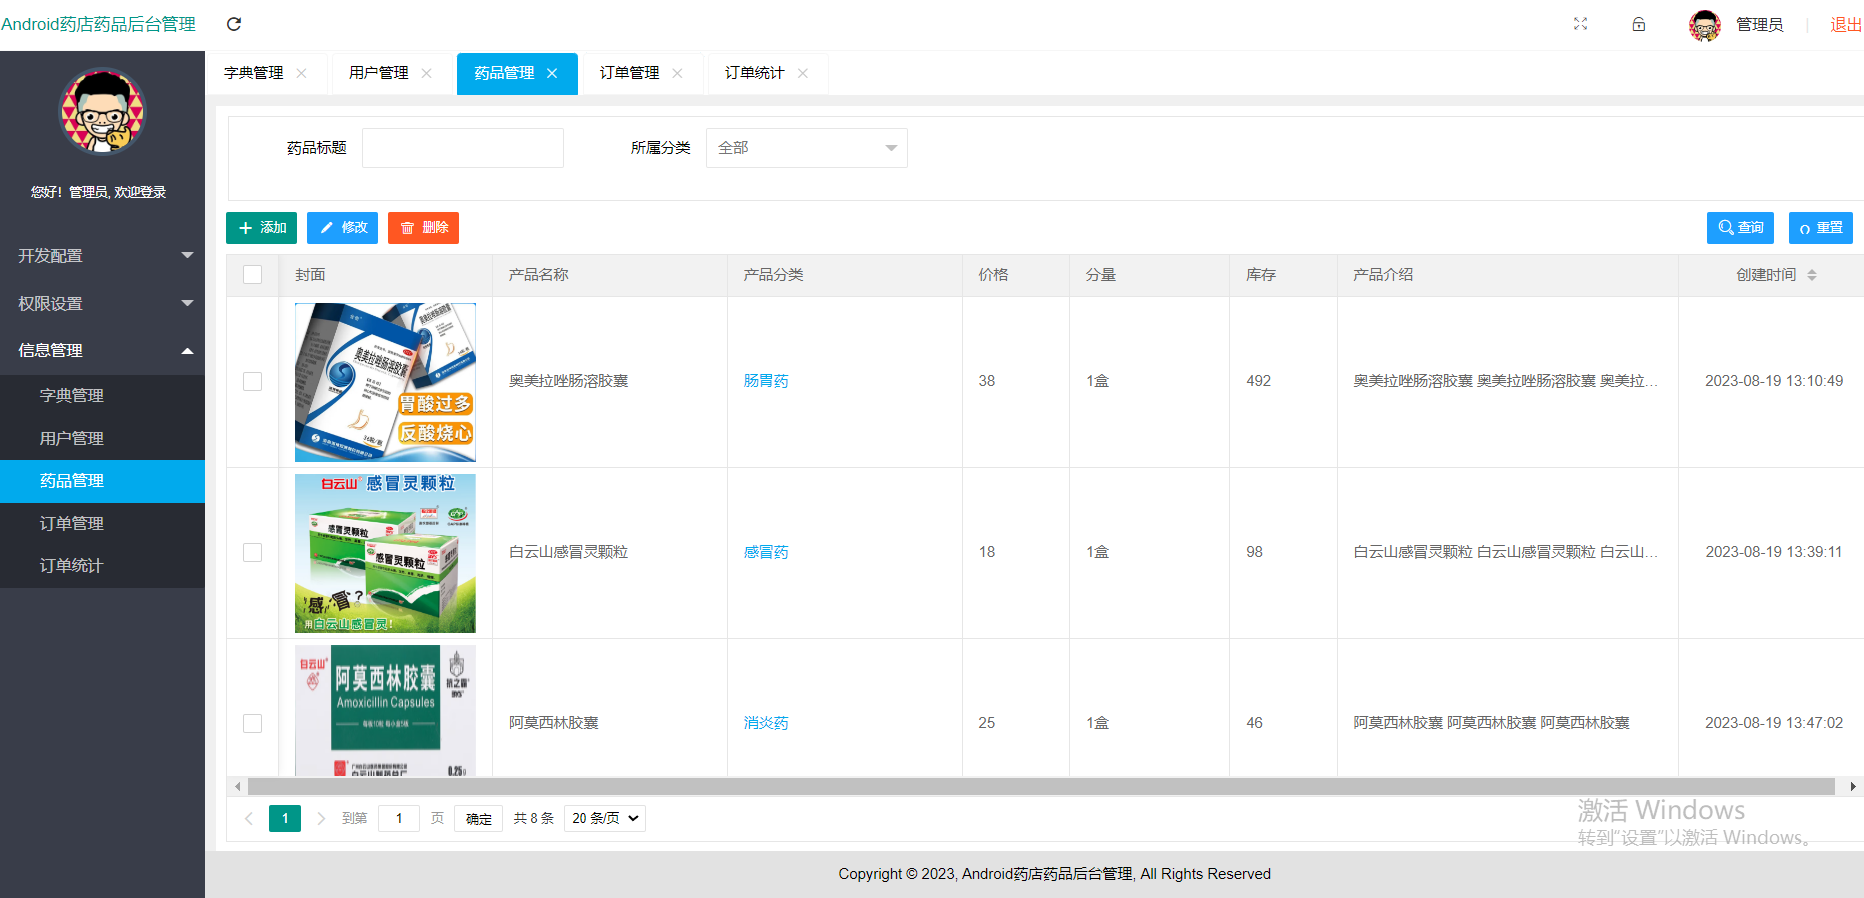Switch to the 用户管理 tab

(379, 73)
